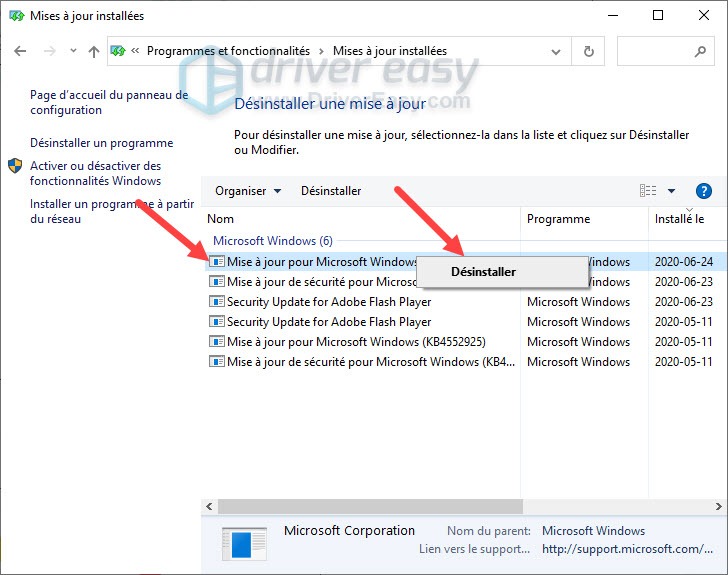Click the address bar control panel icon
The width and height of the screenshot is (728, 575).
coord(118,51)
